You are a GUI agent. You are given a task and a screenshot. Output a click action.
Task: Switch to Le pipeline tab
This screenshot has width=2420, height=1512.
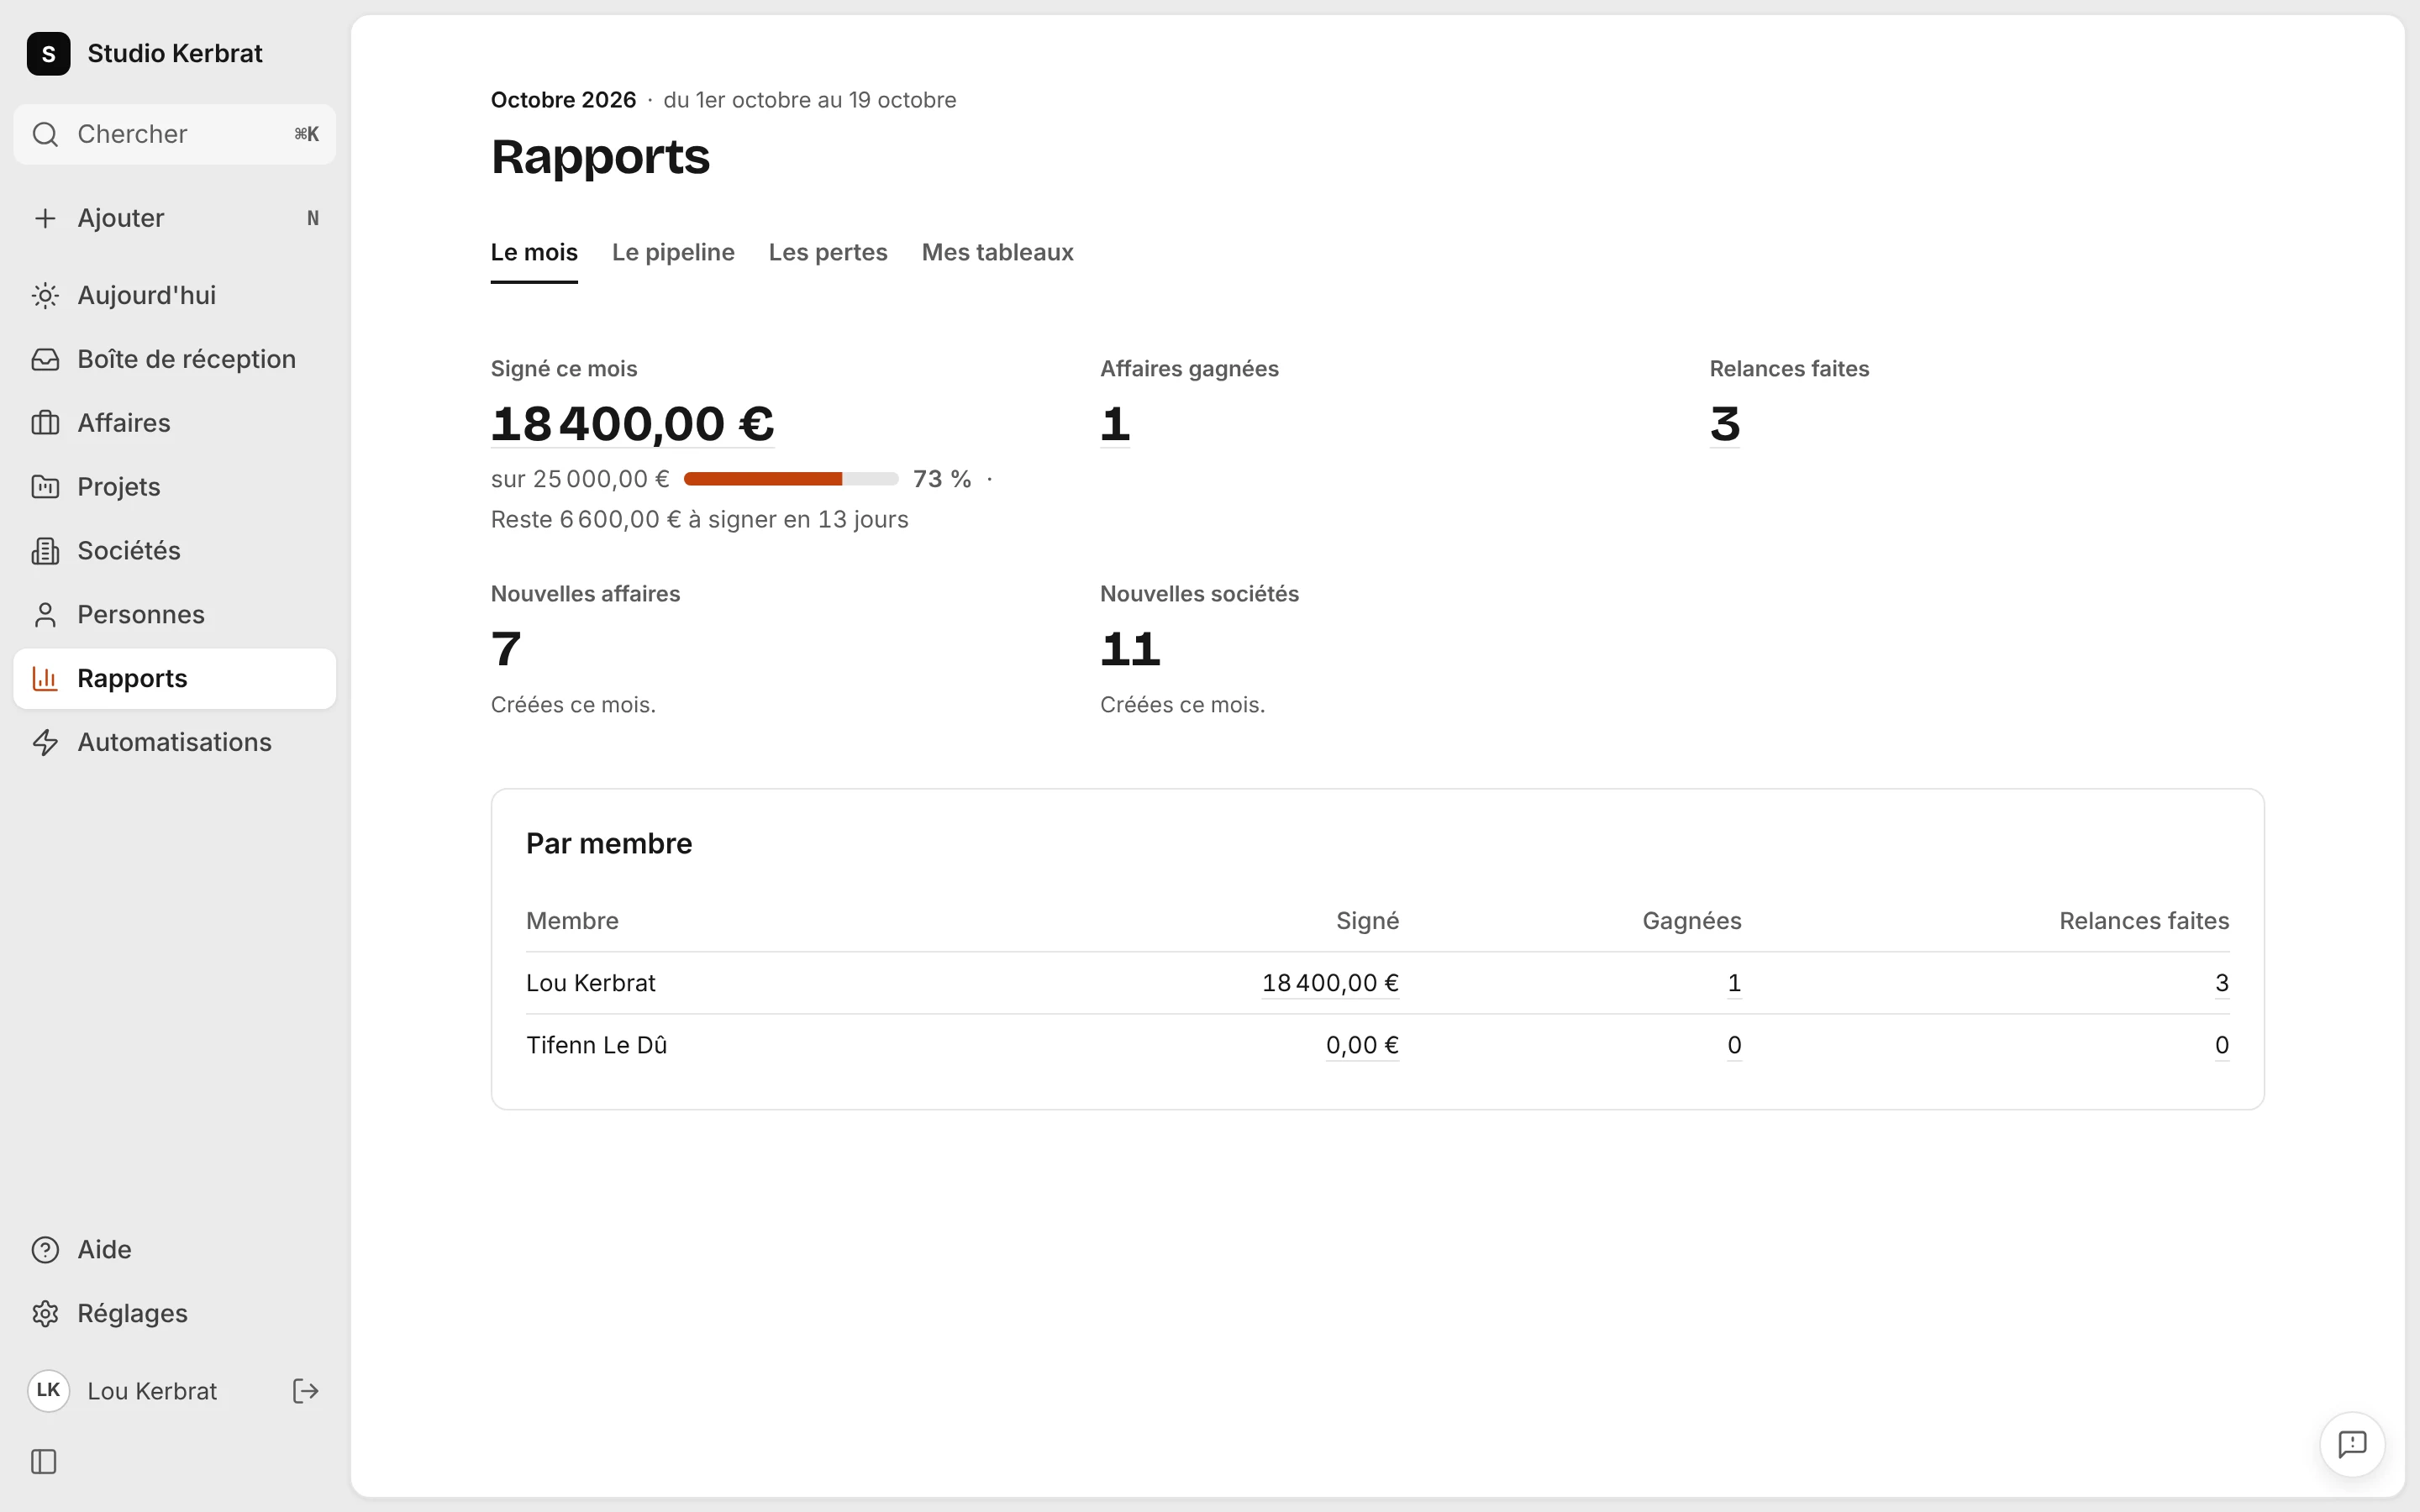click(x=673, y=252)
